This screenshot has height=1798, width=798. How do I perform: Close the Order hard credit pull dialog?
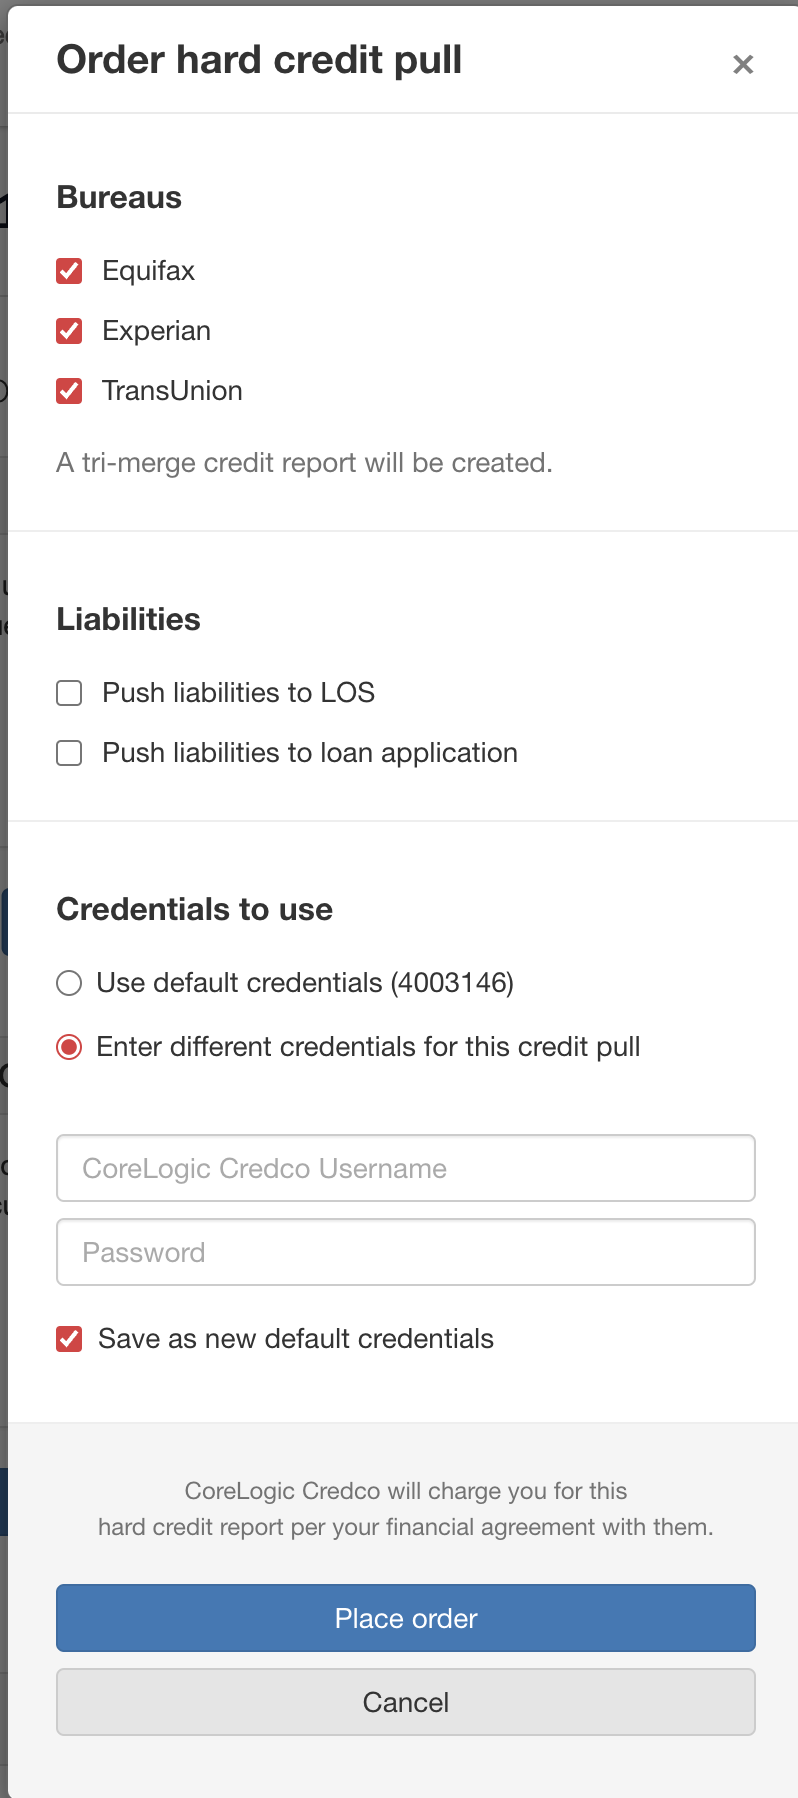coord(743,64)
